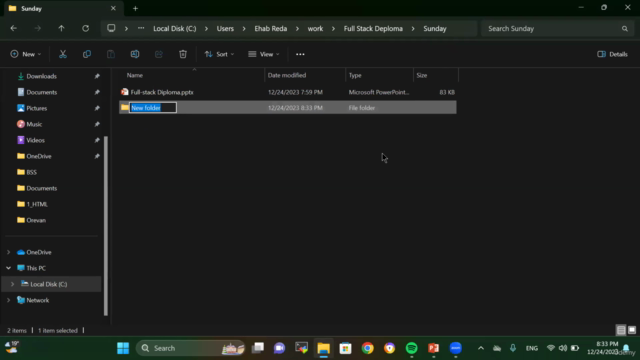Open Spotify from taskbar

pyautogui.click(x=411, y=348)
